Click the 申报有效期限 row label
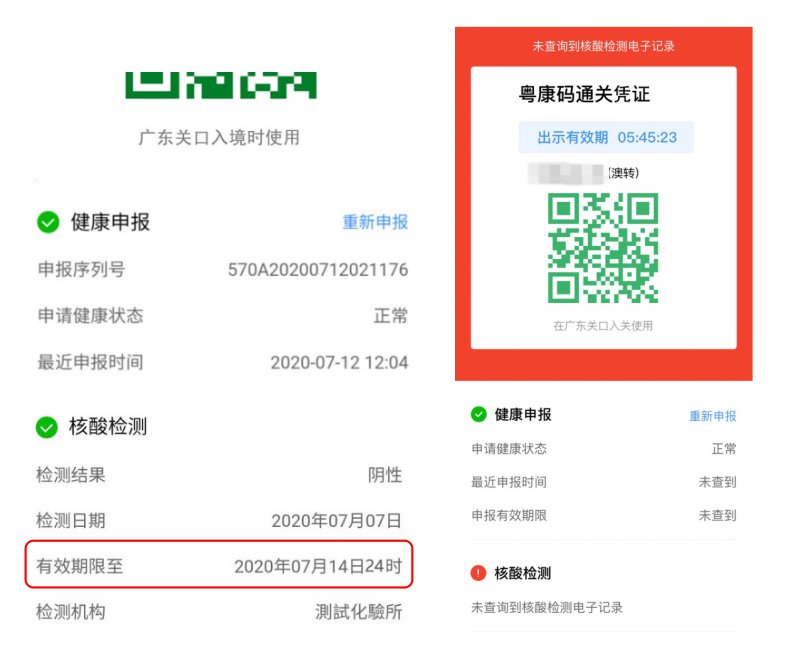This screenshot has height=645, width=795. pyautogui.click(x=509, y=516)
